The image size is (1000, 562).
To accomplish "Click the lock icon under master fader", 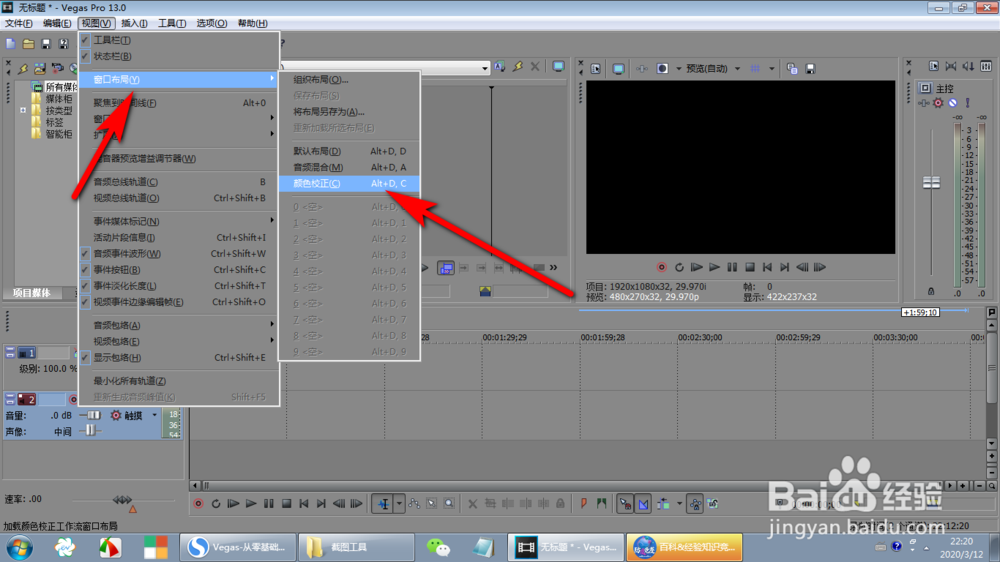I will tap(931, 292).
